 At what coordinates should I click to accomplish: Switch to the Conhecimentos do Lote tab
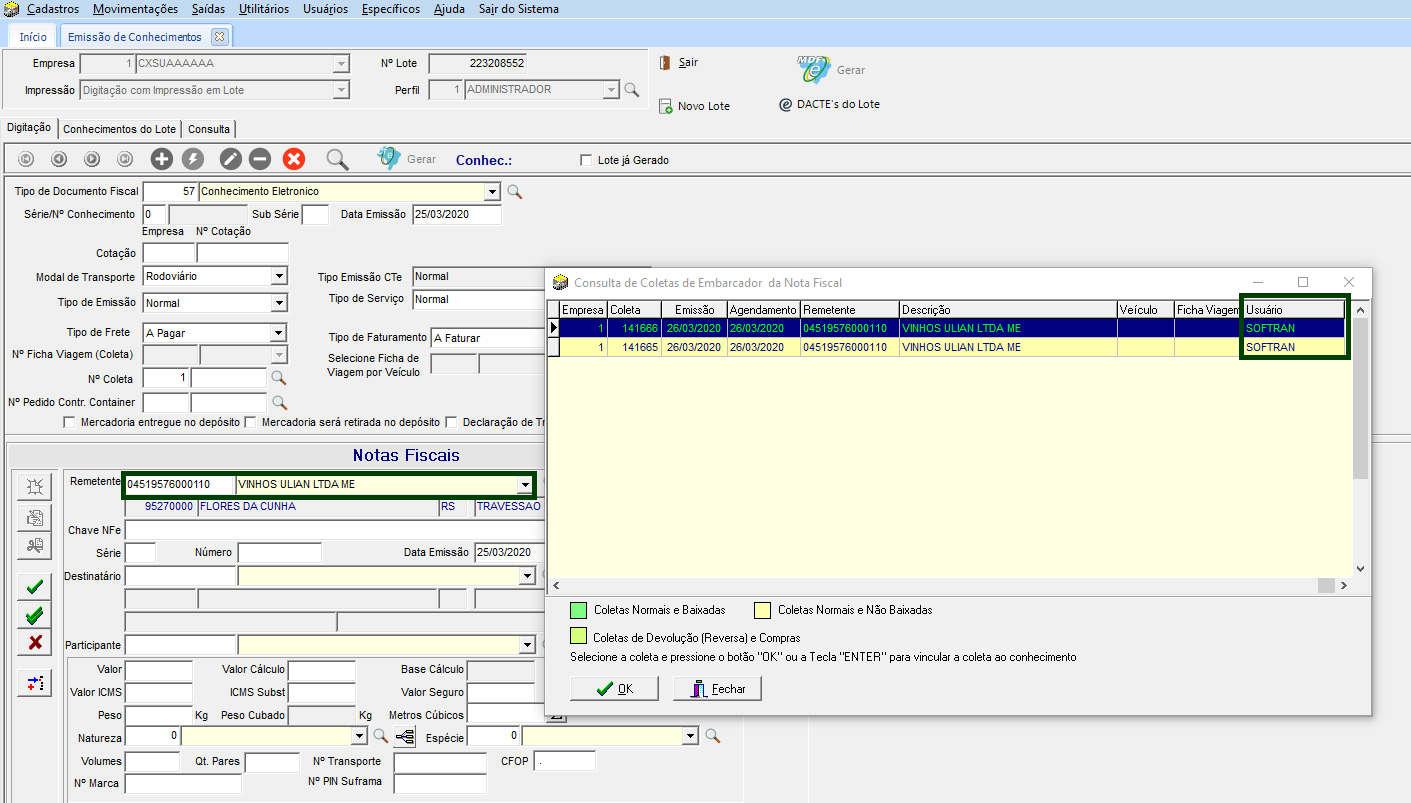119,129
